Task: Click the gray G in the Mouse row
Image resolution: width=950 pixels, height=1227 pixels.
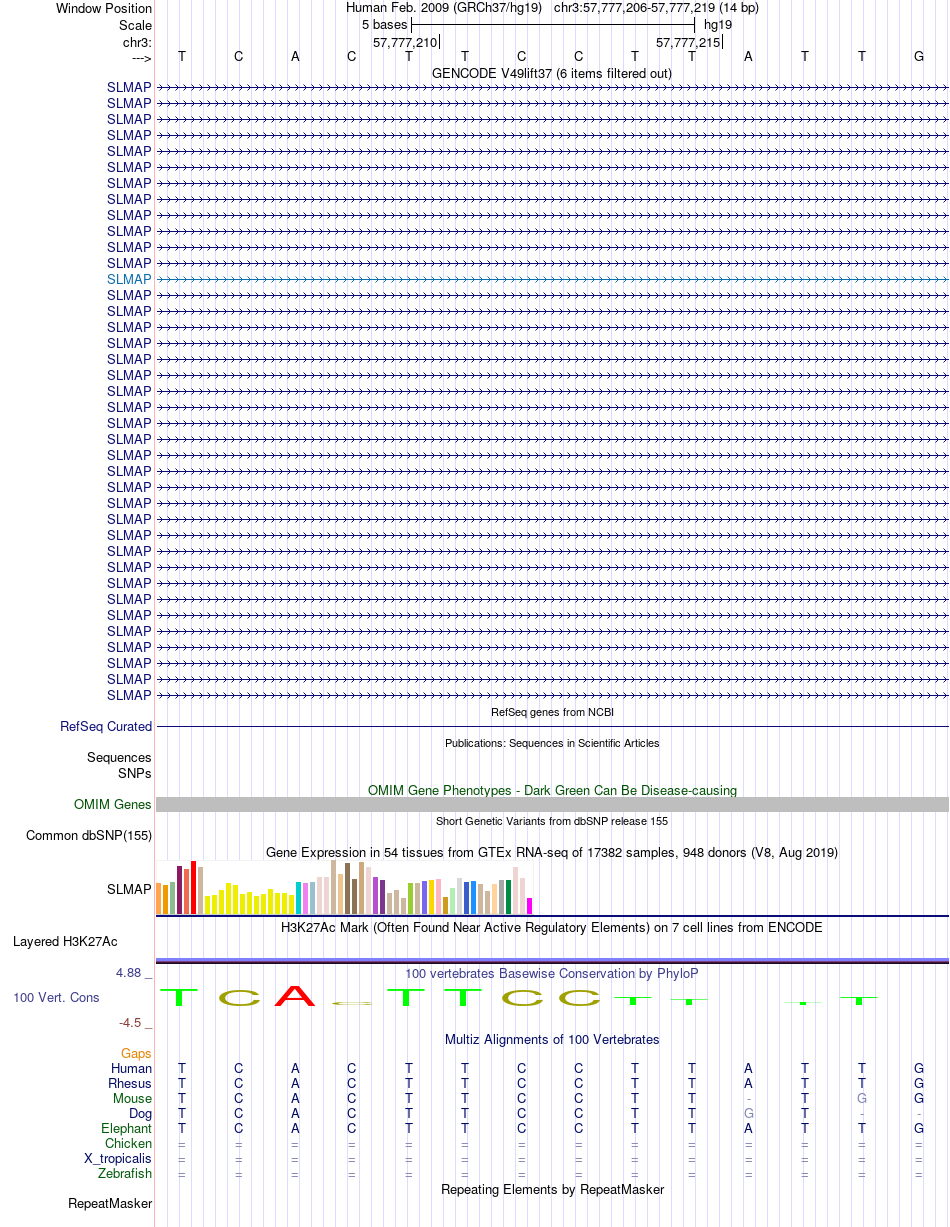Action: (862, 1098)
